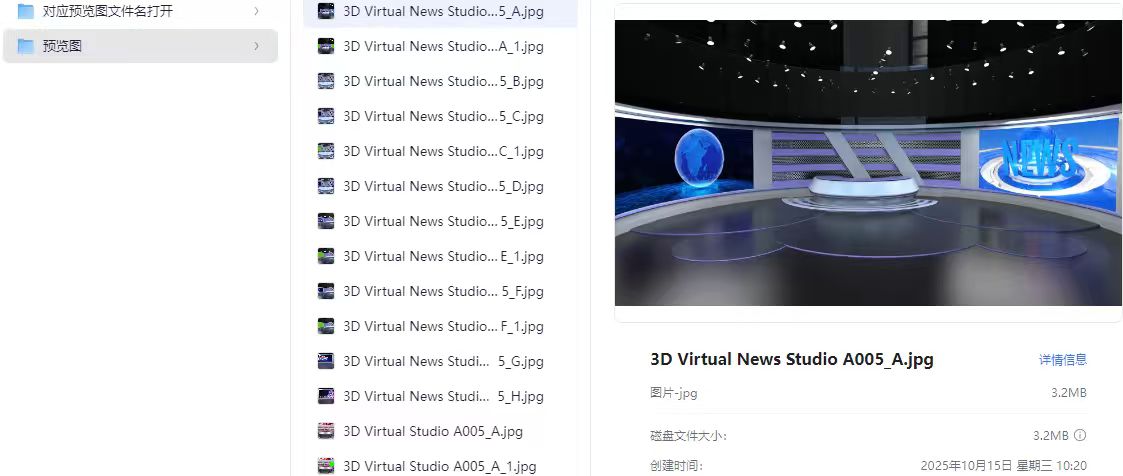Select file 3D Virtual News Studio...E_1.jpg

click(440, 256)
